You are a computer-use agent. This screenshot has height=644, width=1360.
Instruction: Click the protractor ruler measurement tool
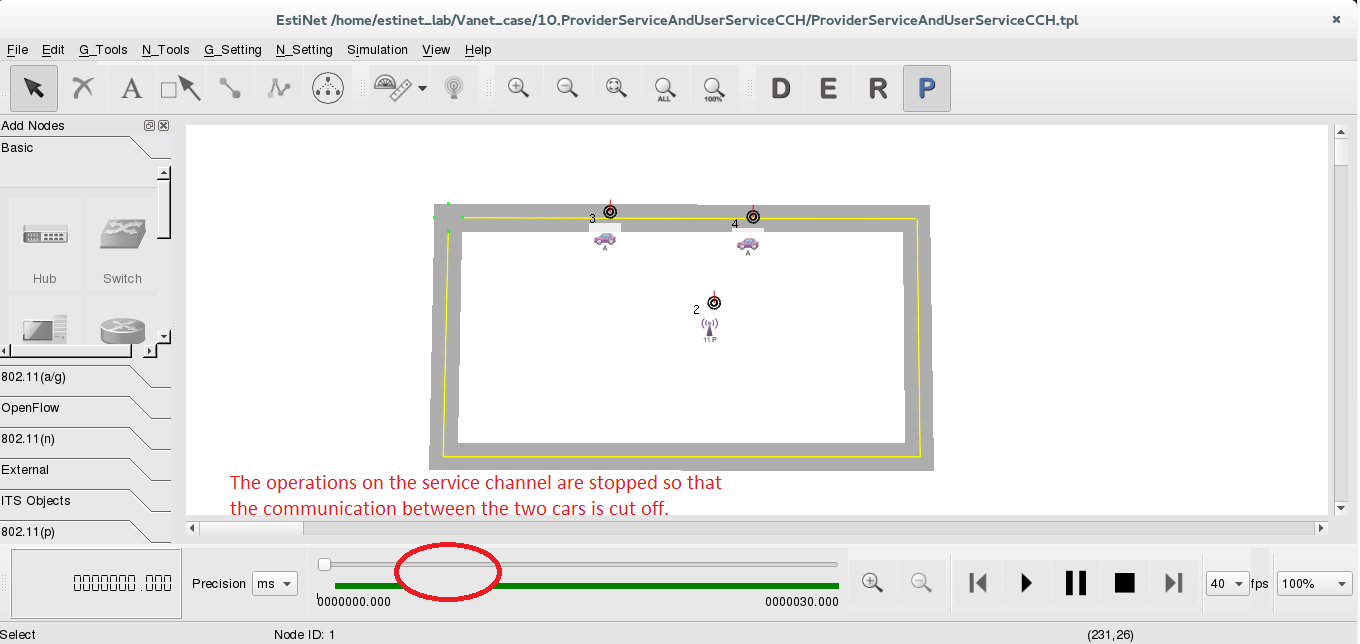[392, 88]
